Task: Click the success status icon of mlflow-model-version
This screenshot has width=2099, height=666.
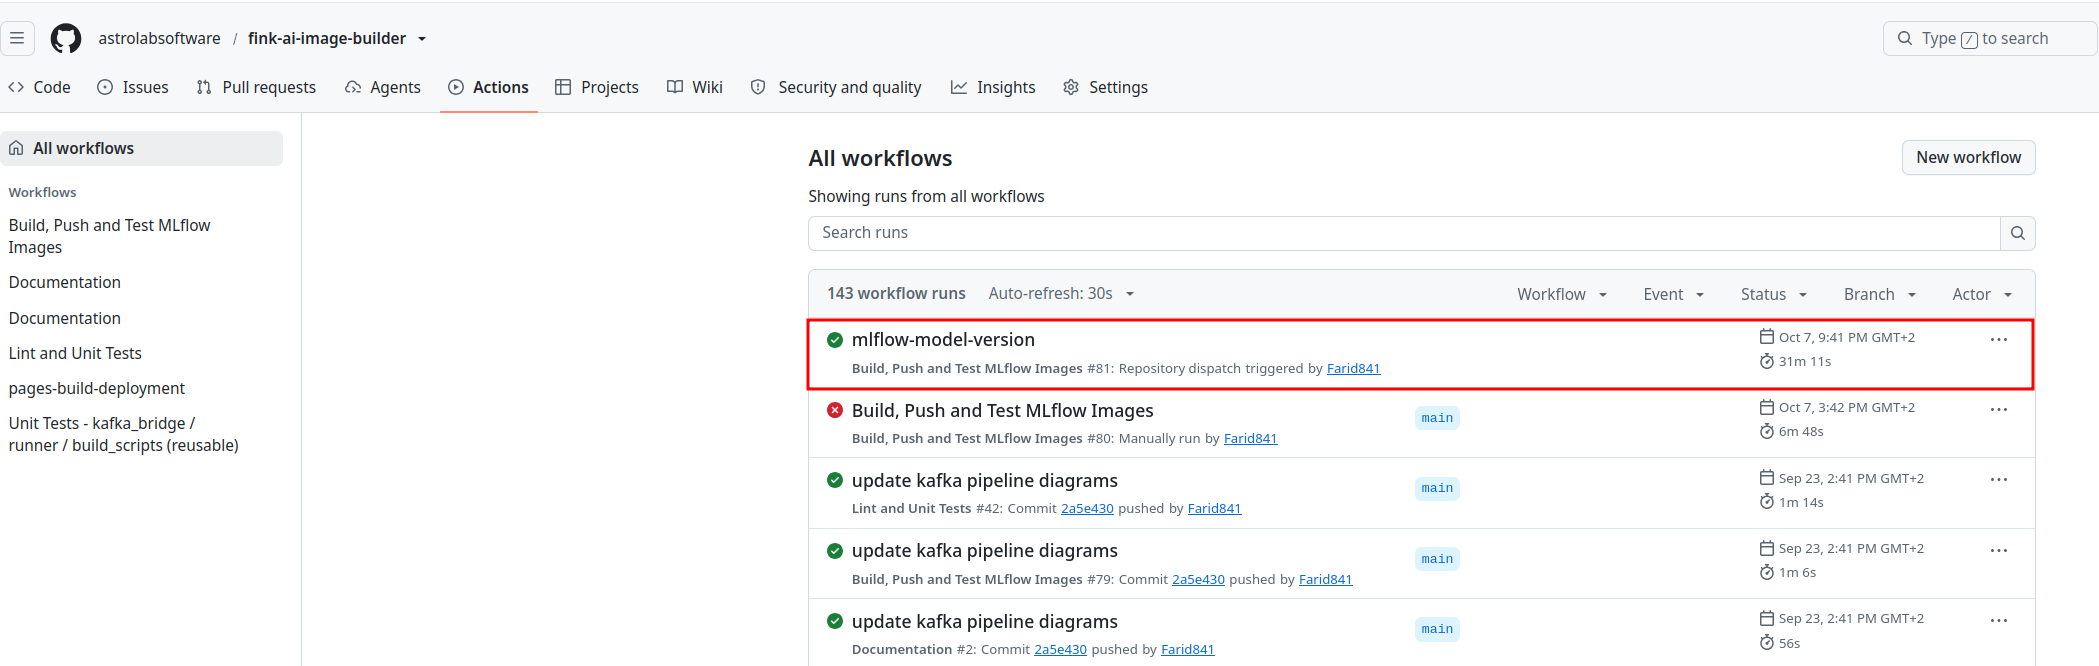Action: (835, 340)
